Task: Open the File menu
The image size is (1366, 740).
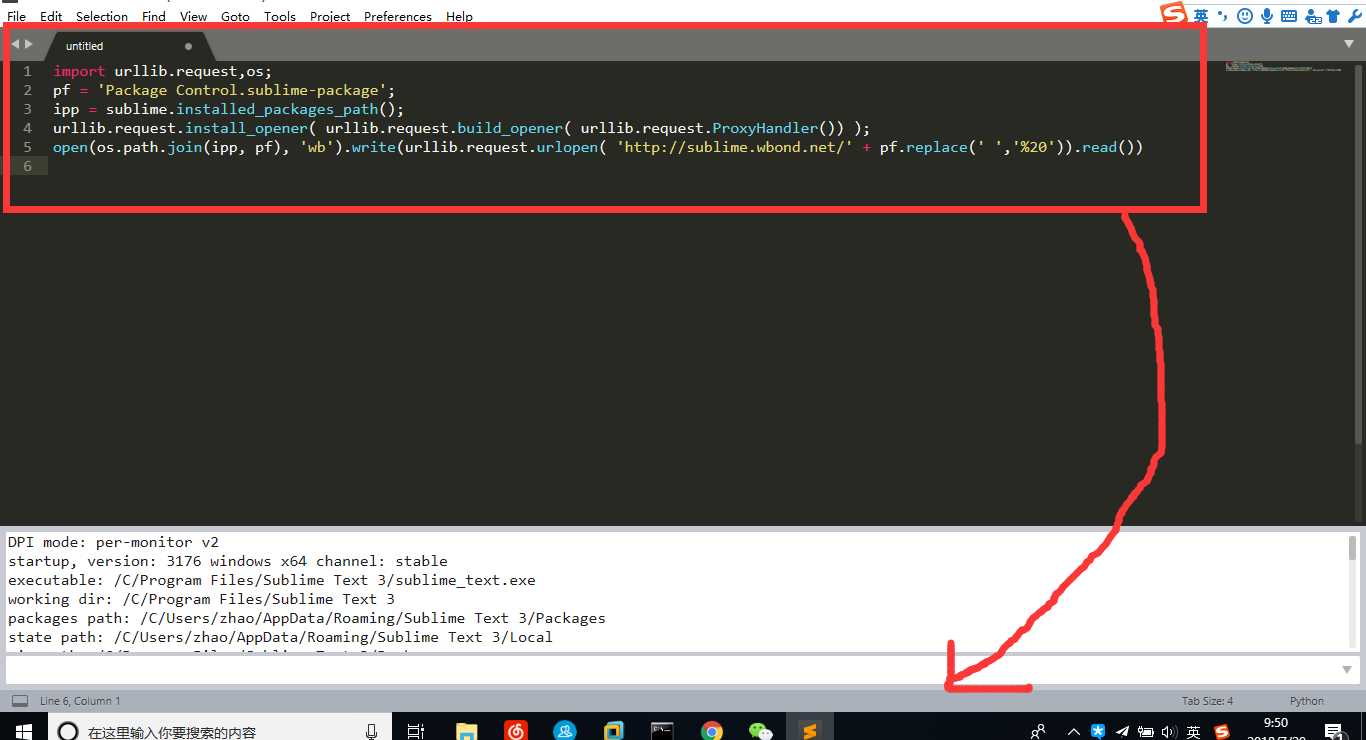Action: click(16, 16)
